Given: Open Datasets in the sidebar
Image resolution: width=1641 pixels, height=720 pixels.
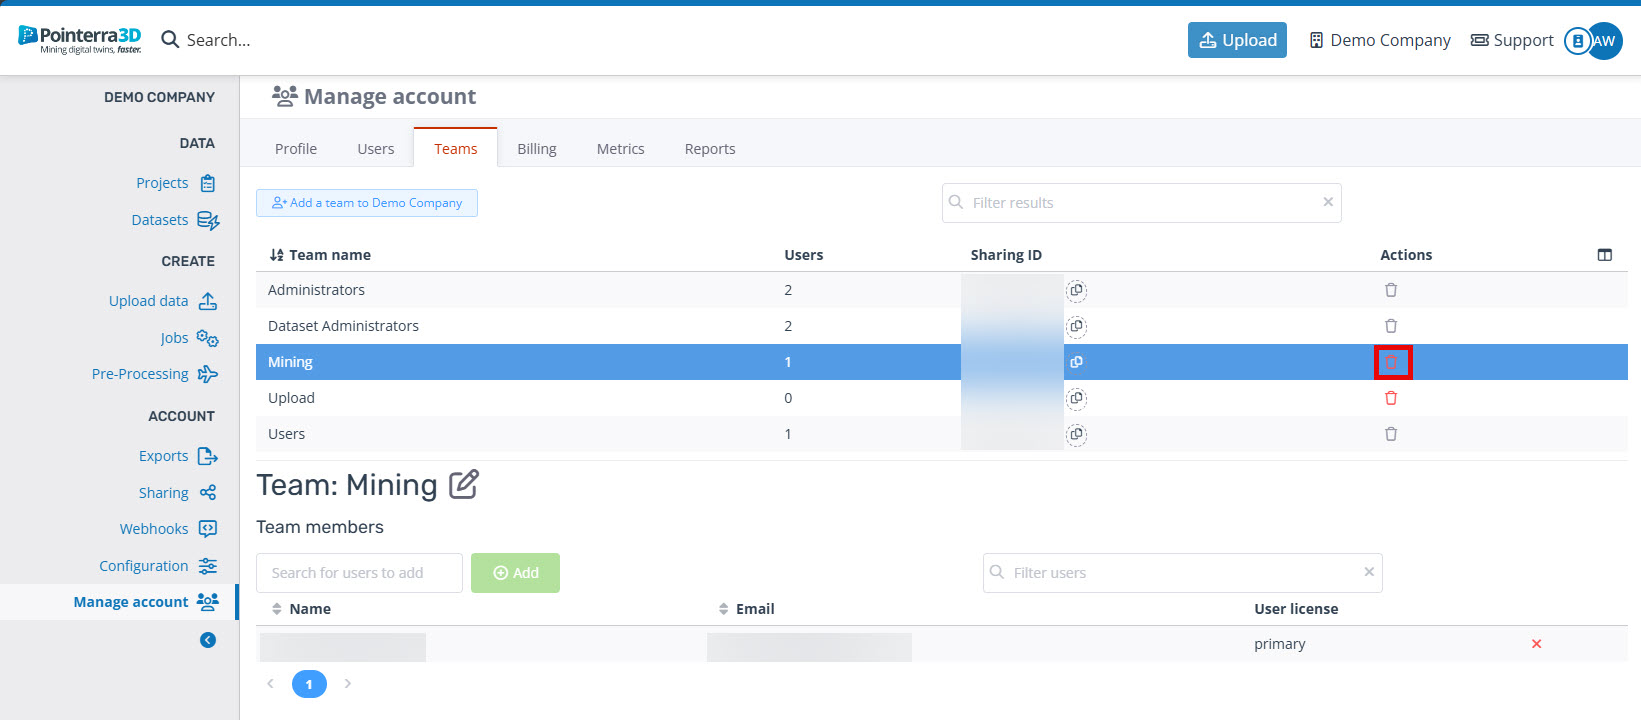Looking at the screenshot, I should click(160, 220).
